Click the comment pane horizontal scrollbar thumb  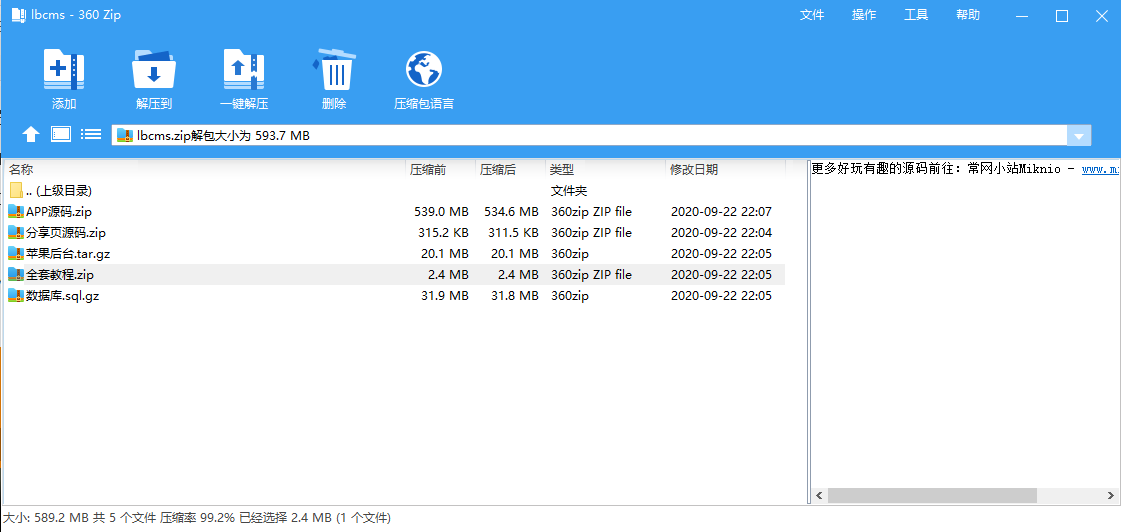point(932,496)
